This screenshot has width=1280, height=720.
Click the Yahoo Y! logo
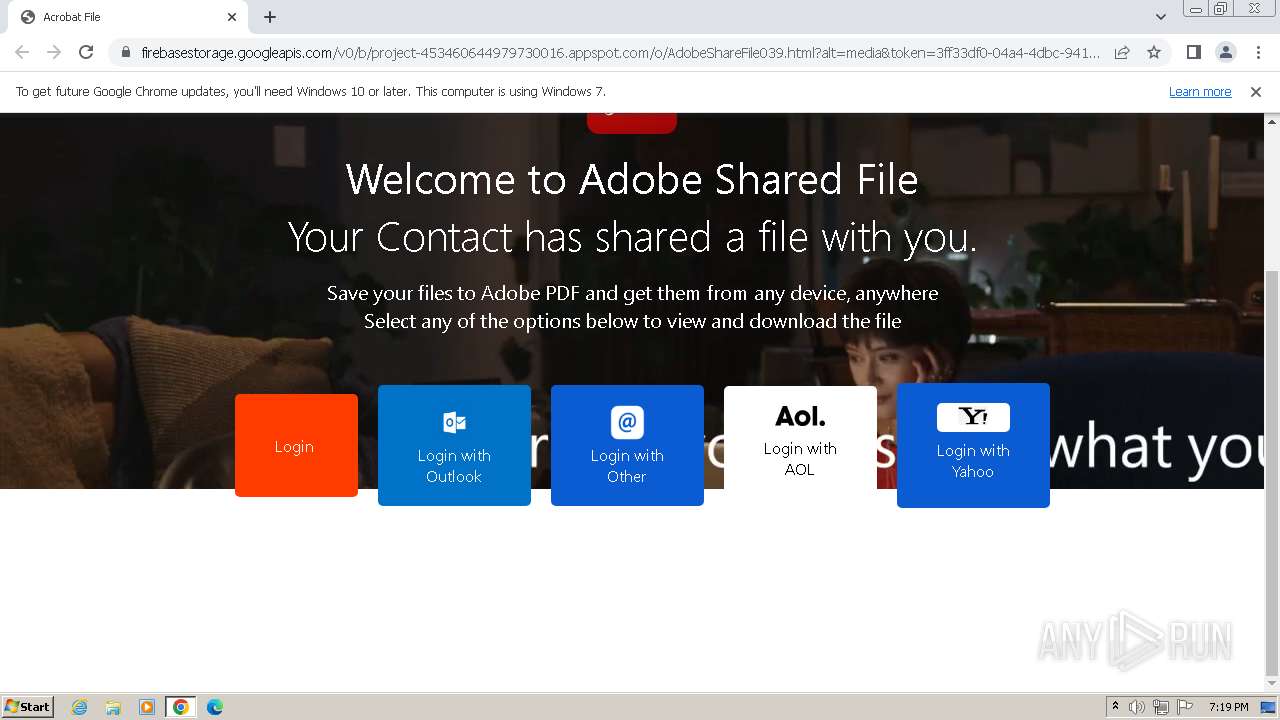coord(973,417)
